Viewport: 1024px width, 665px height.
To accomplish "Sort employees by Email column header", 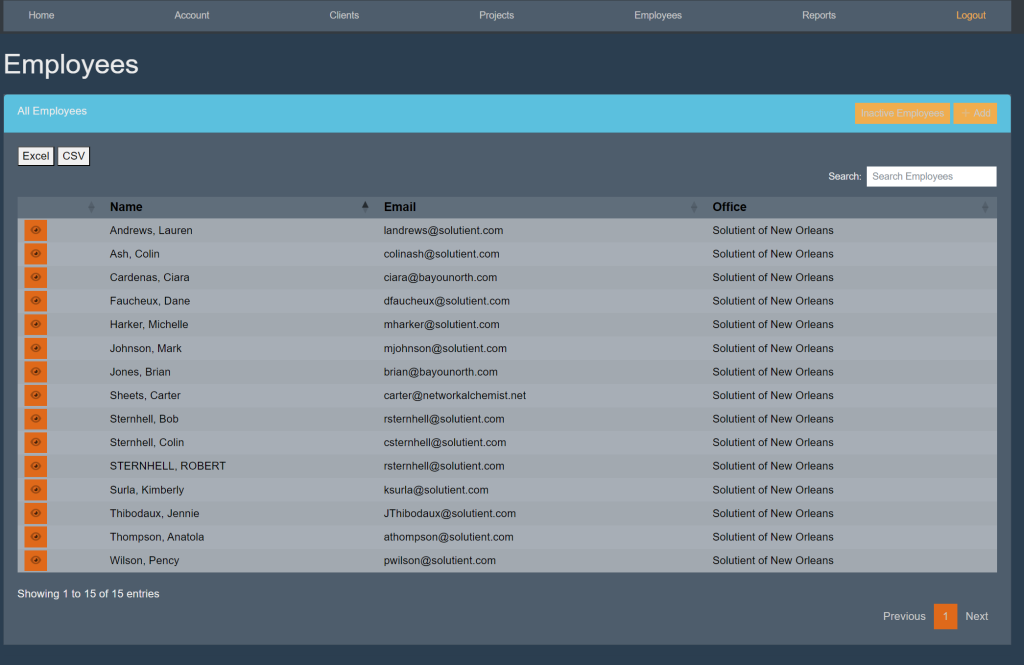I will click(x=400, y=207).
